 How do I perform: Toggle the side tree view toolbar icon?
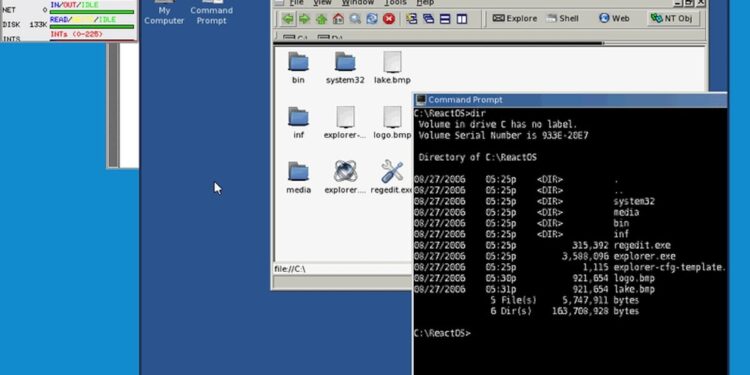coord(411,19)
